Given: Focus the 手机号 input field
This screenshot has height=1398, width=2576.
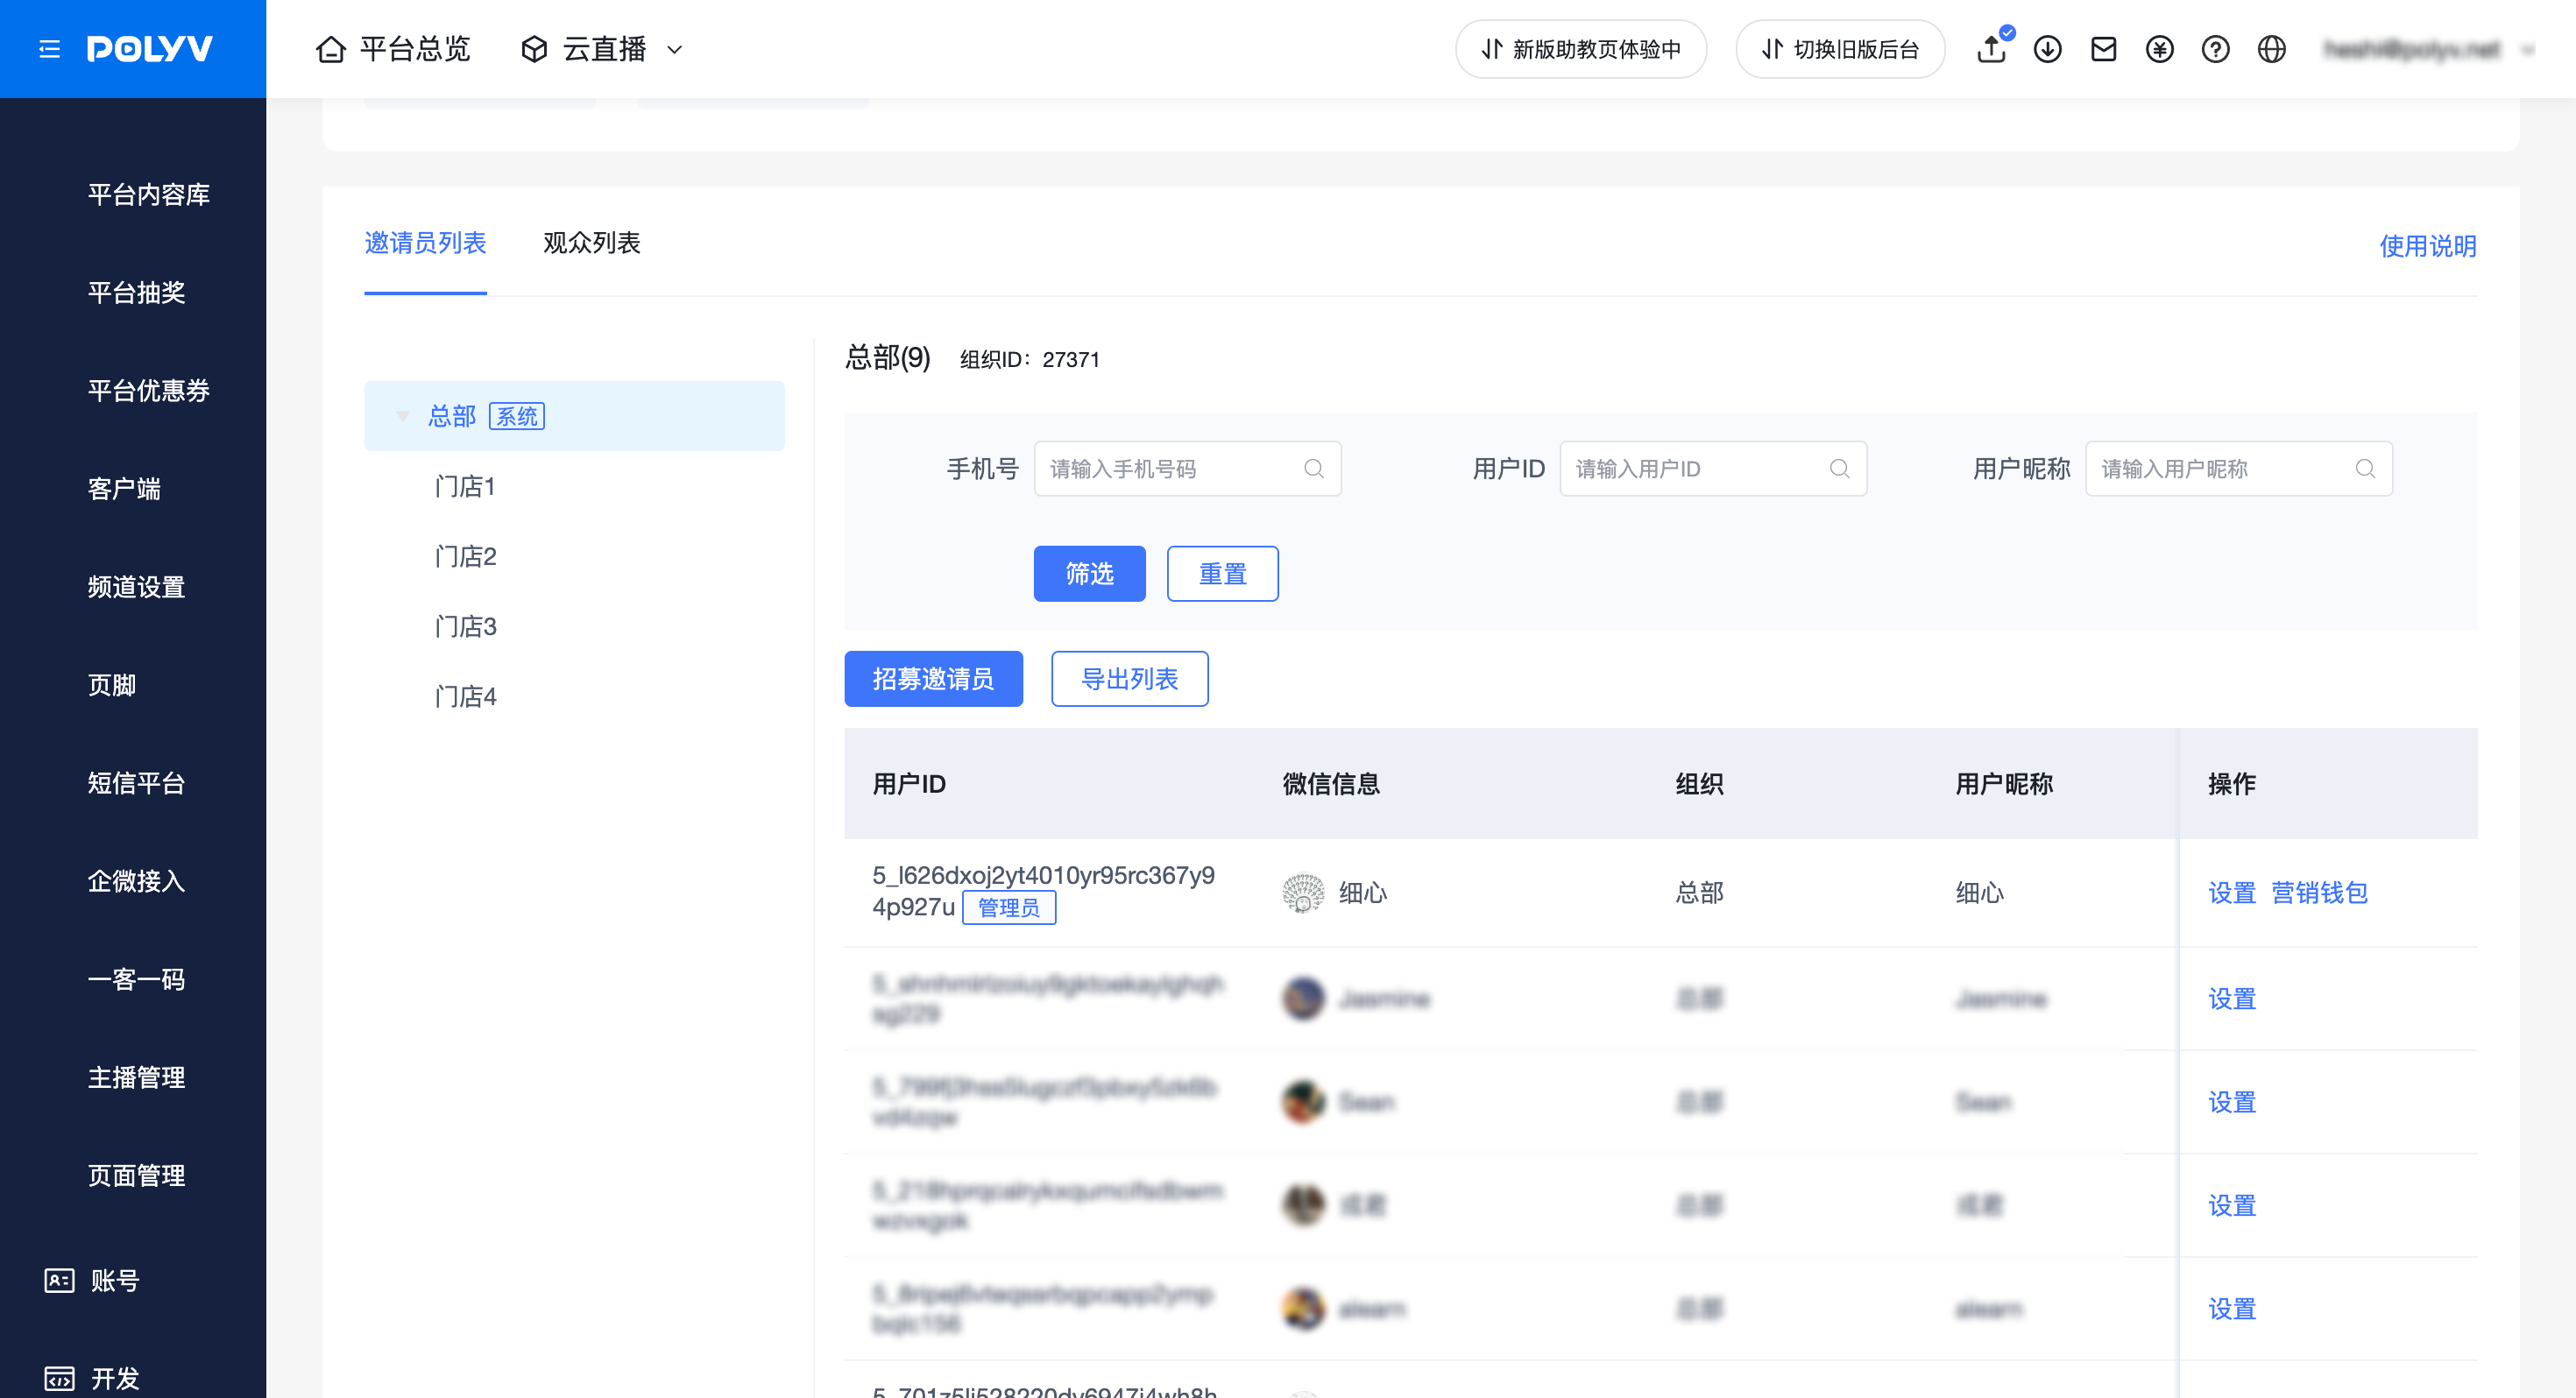Looking at the screenshot, I should tap(1187, 469).
